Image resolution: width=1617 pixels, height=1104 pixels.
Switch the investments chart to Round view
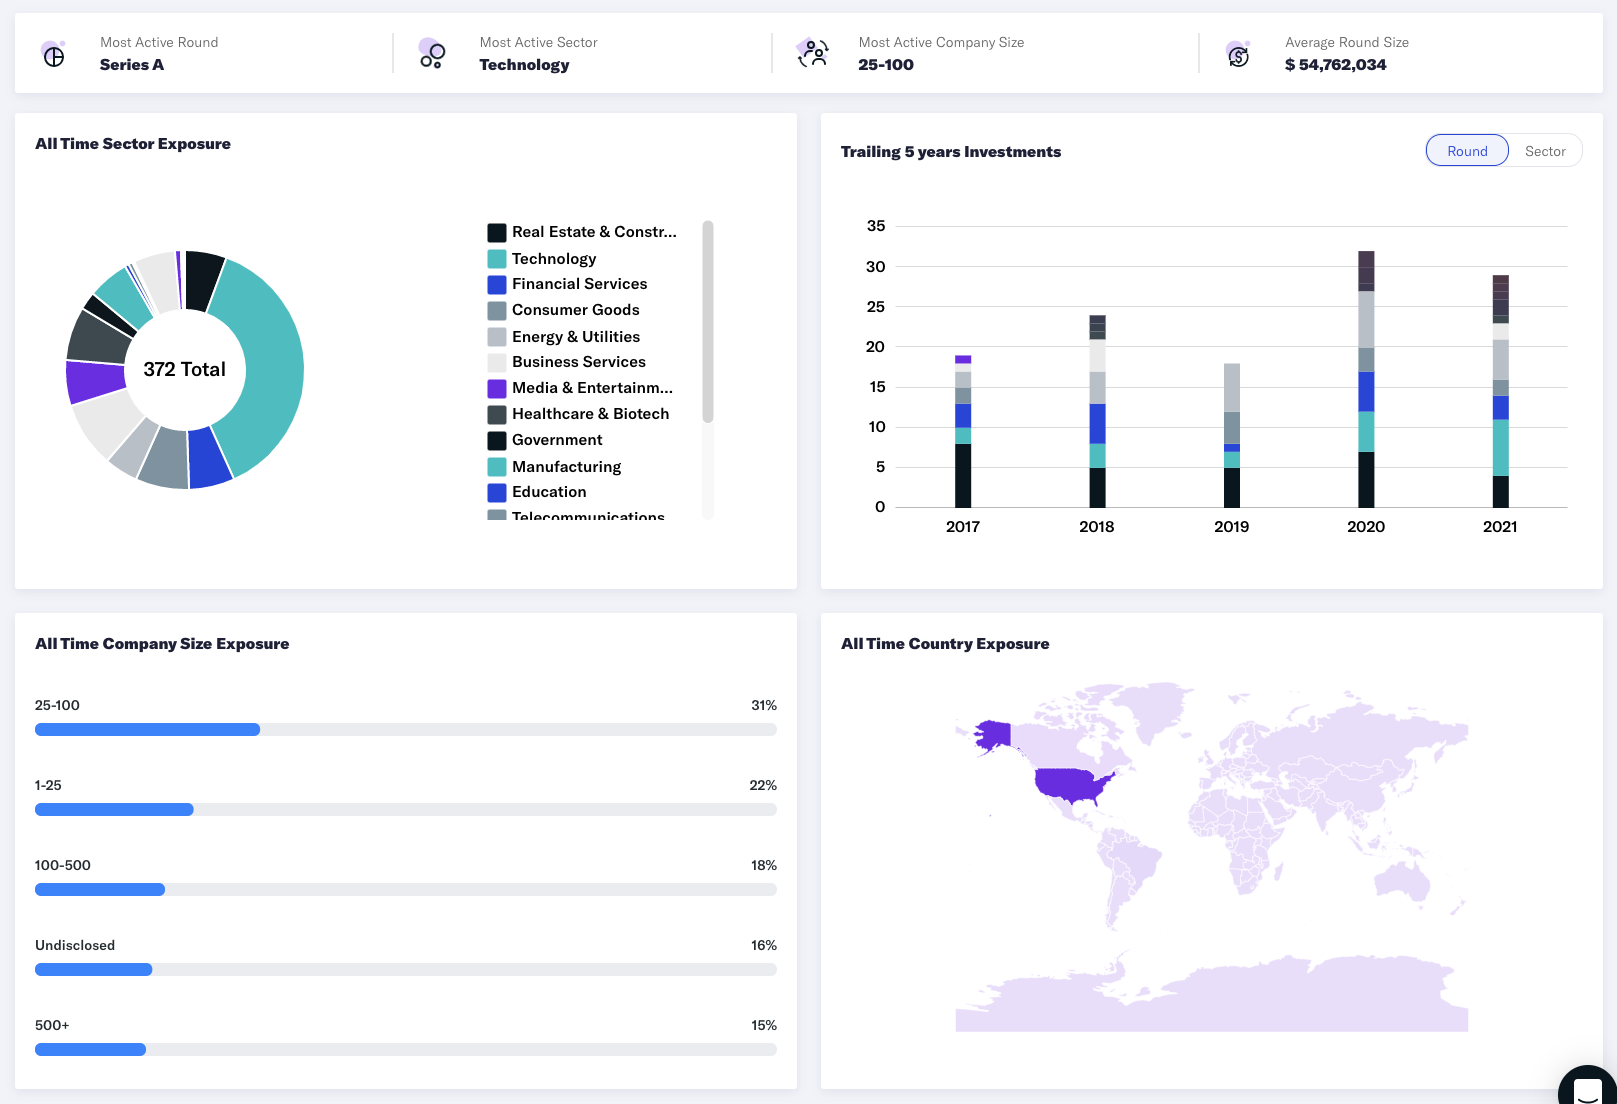1466,151
